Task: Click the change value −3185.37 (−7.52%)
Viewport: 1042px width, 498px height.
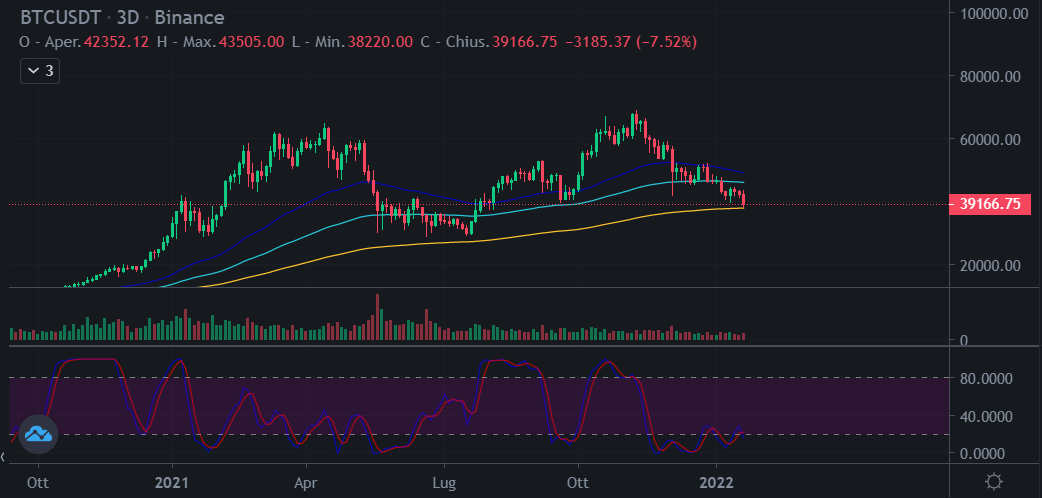Action: pyautogui.click(x=631, y=42)
